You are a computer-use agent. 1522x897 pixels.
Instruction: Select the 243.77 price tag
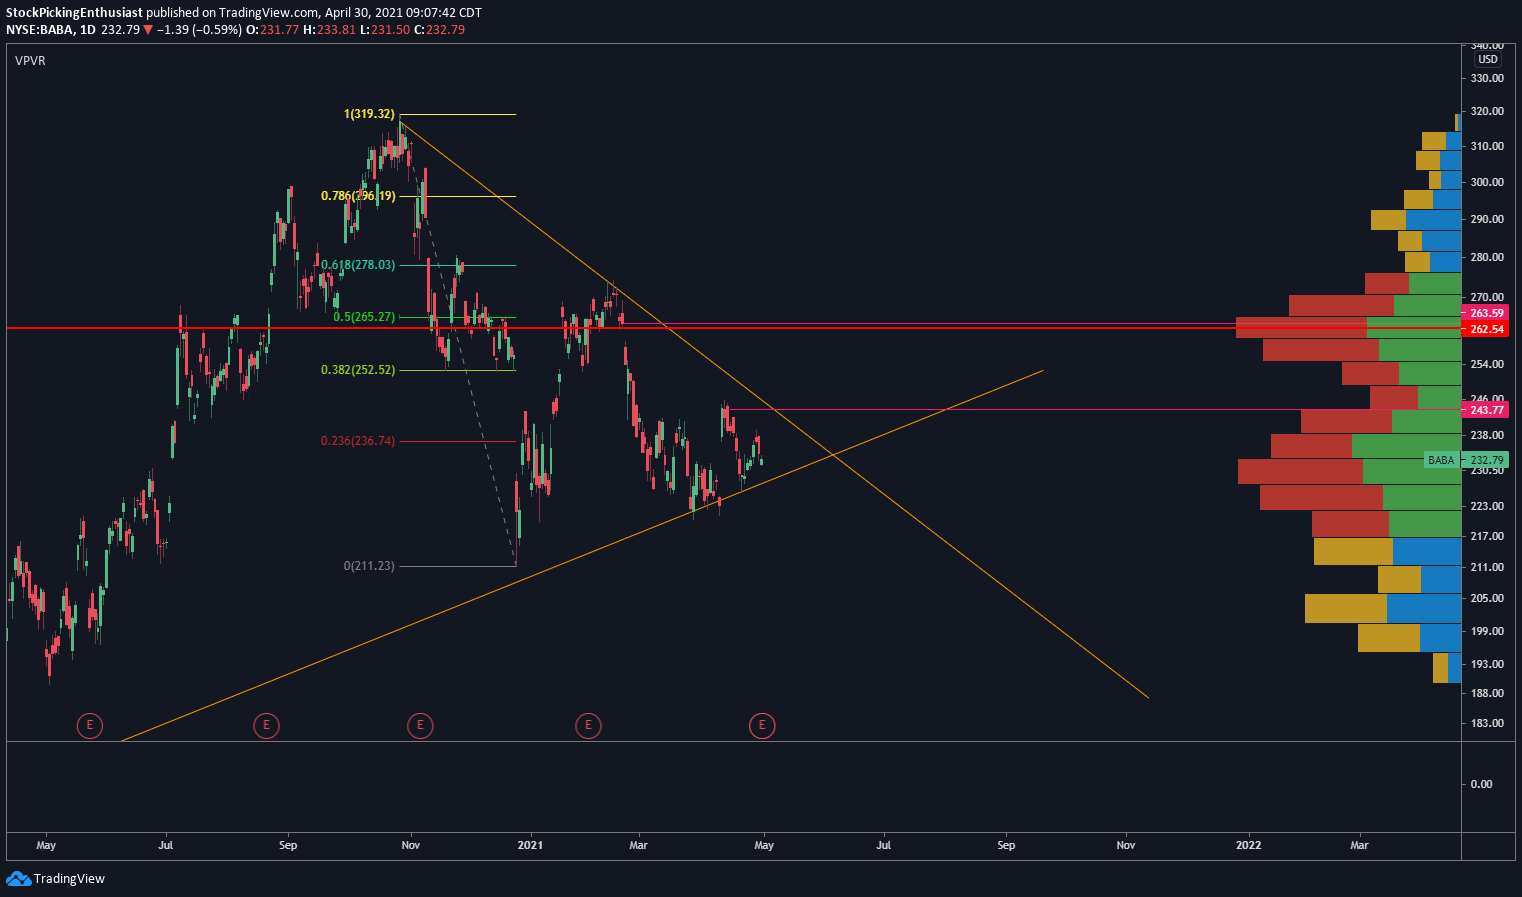pyautogui.click(x=1486, y=410)
